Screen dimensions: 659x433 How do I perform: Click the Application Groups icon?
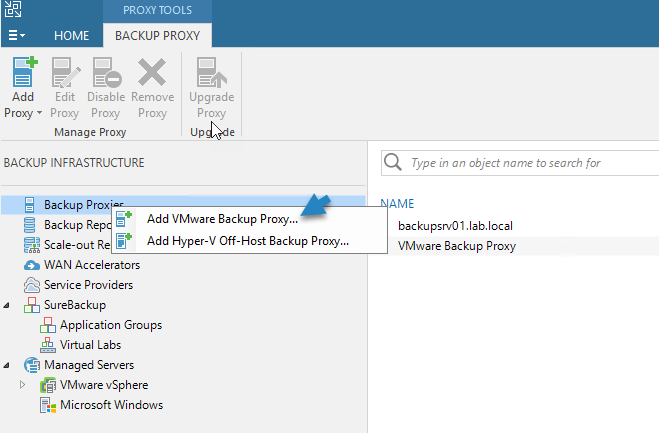click(48, 325)
